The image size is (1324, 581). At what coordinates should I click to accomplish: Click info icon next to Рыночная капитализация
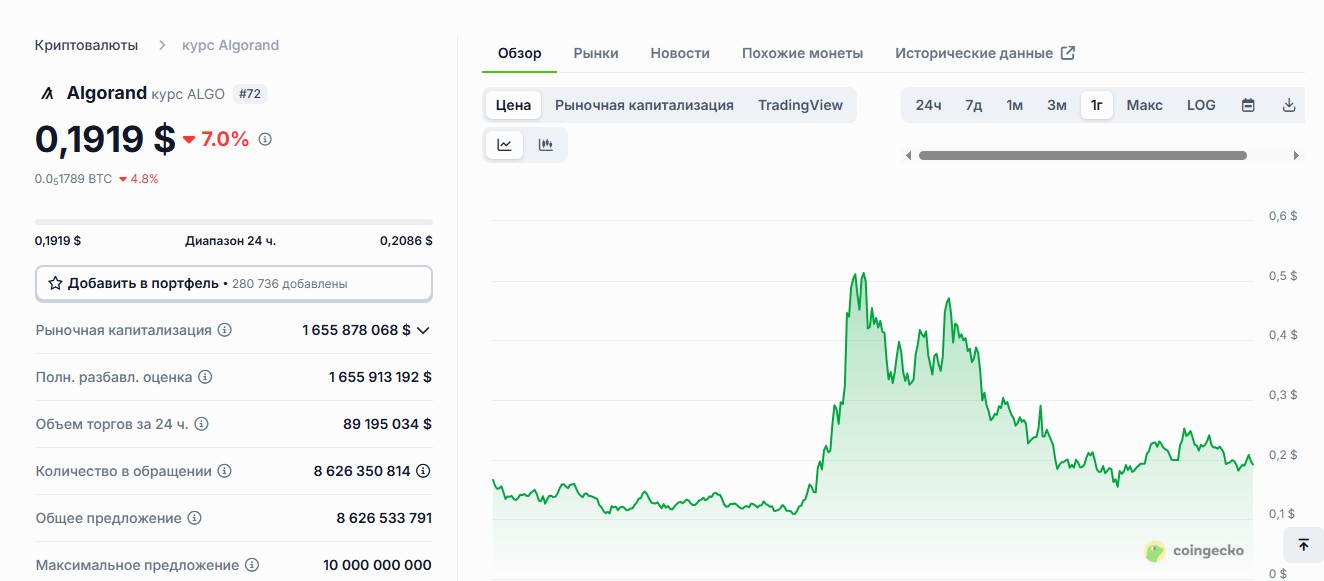click(225, 330)
